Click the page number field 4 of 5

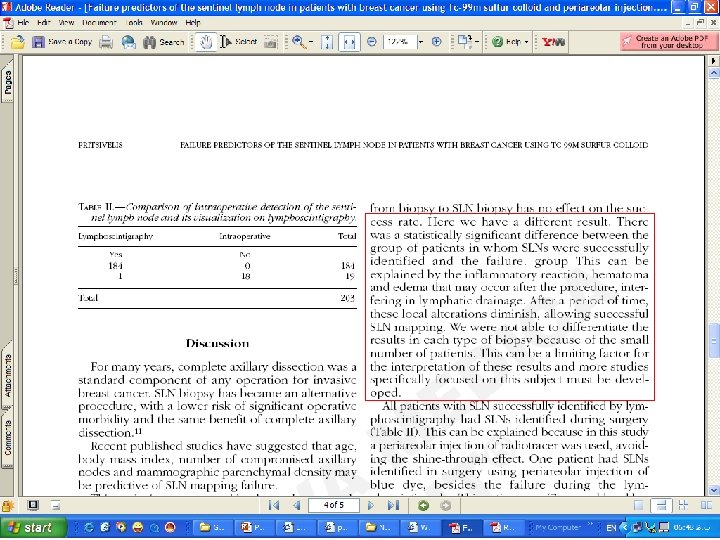click(334, 506)
